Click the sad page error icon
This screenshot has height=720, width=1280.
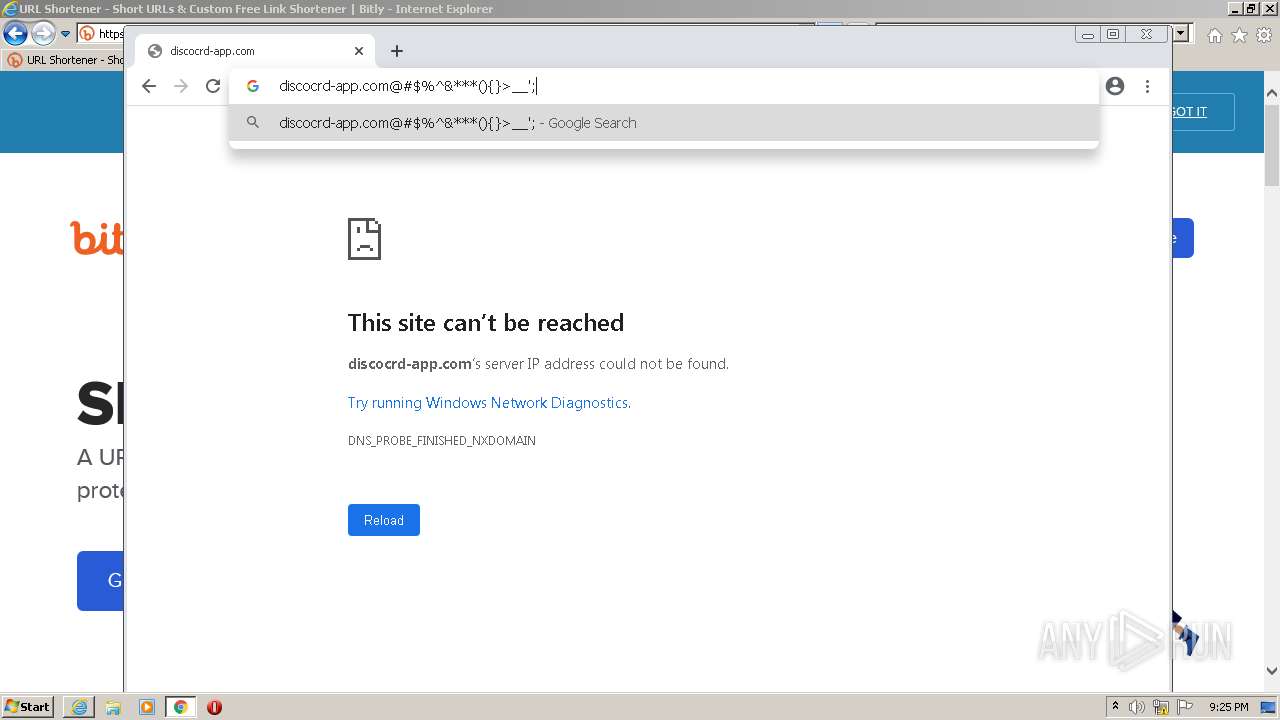(x=364, y=239)
